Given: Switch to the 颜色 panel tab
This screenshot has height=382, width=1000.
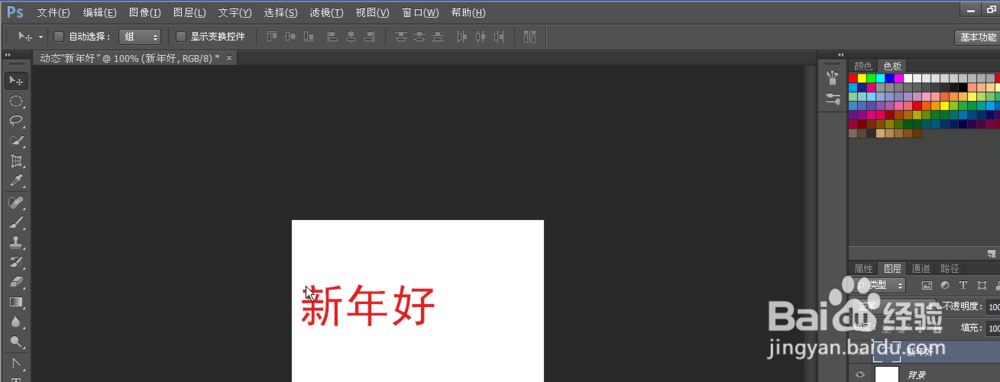Looking at the screenshot, I should pos(863,66).
